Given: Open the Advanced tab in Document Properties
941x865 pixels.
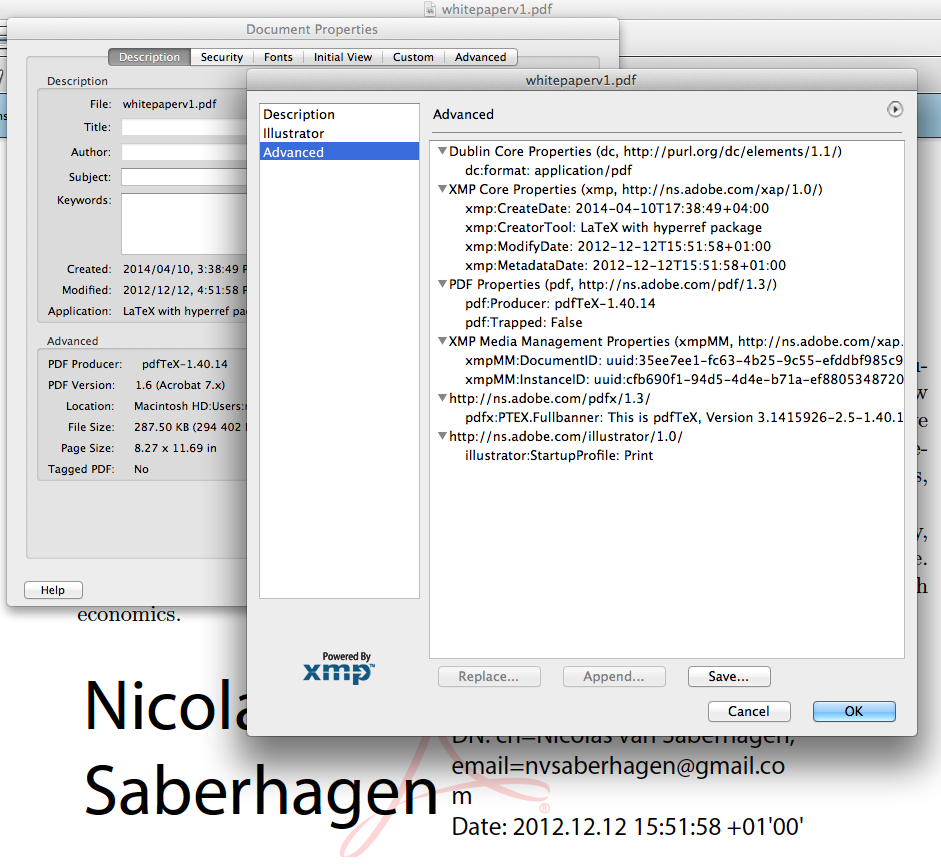Looking at the screenshot, I should click(480, 57).
